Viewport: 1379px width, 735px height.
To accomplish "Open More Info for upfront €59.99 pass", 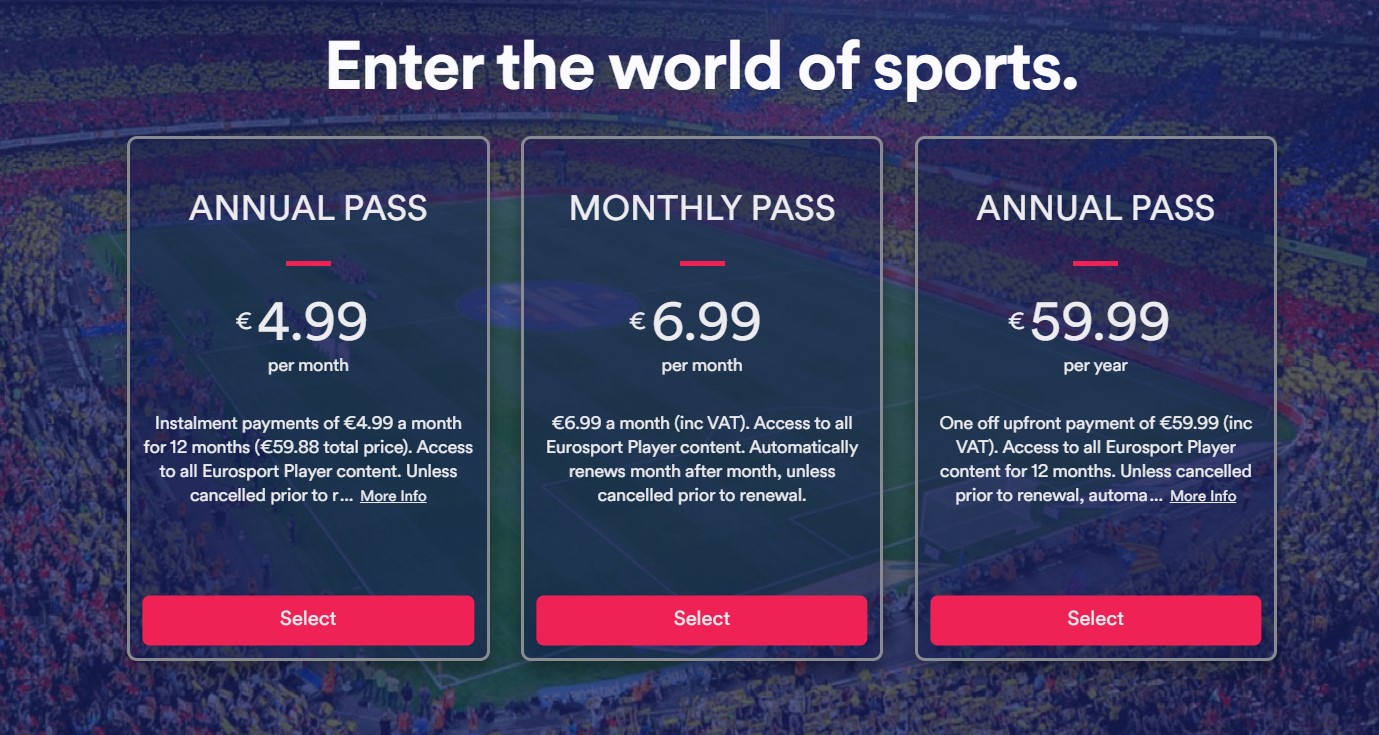I will tap(1203, 496).
